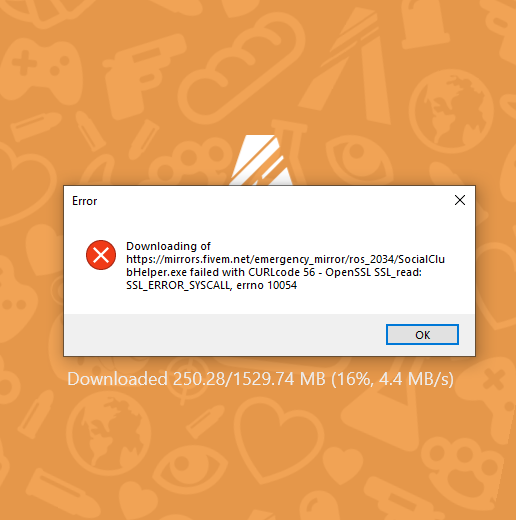This screenshot has height=520, width=516.
Task: Click the globe icon below the download text
Action: 108,434
